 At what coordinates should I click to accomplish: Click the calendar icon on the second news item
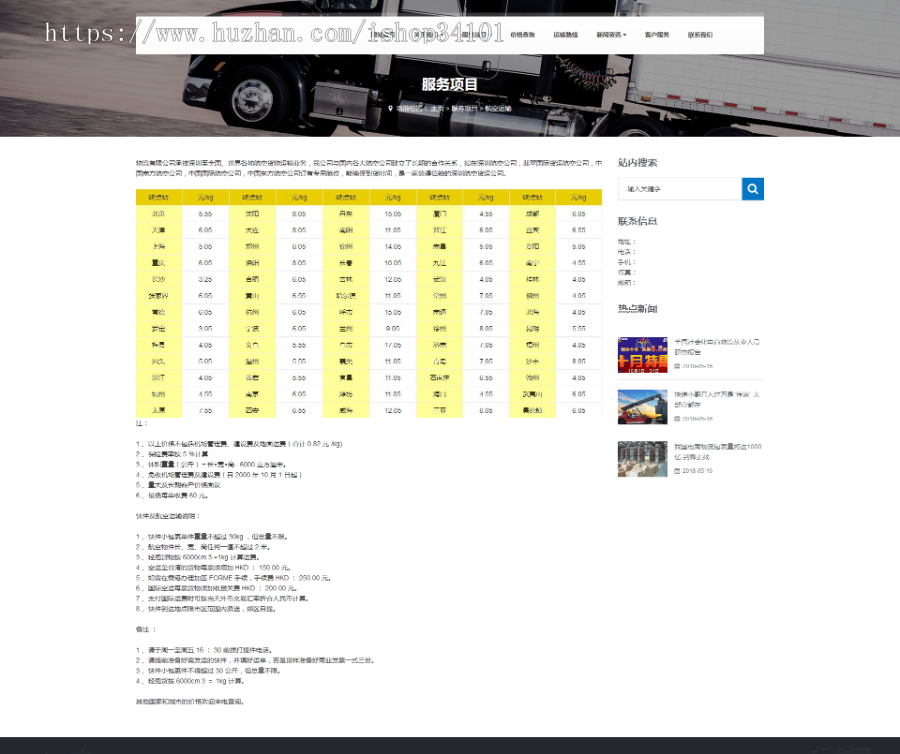[x=677, y=421]
